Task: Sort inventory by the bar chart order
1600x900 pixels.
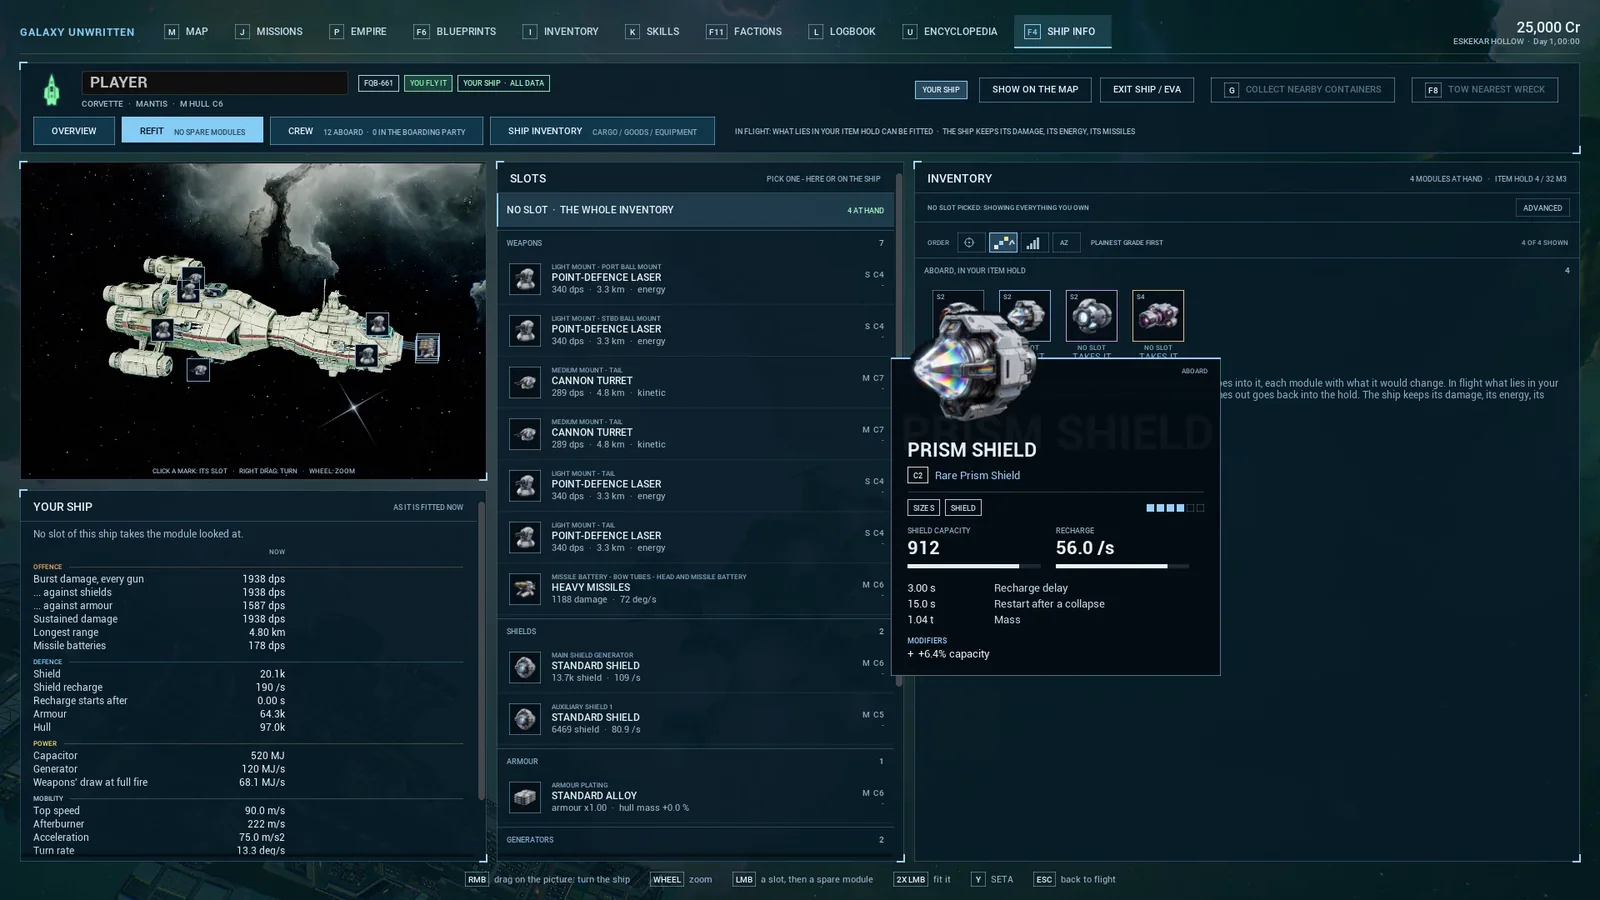Action: tap(1033, 243)
